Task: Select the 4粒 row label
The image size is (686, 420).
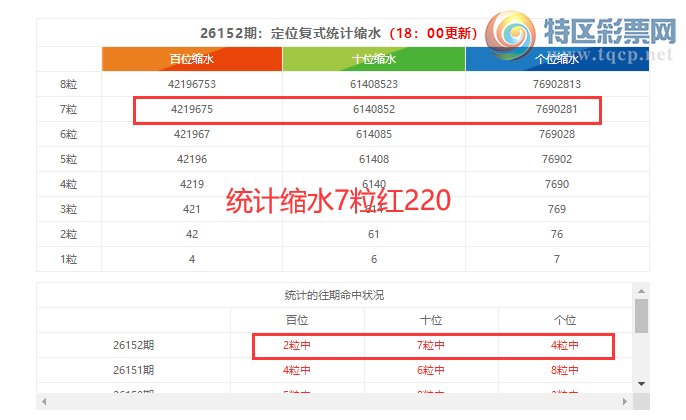Action: pyautogui.click(x=69, y=184)
